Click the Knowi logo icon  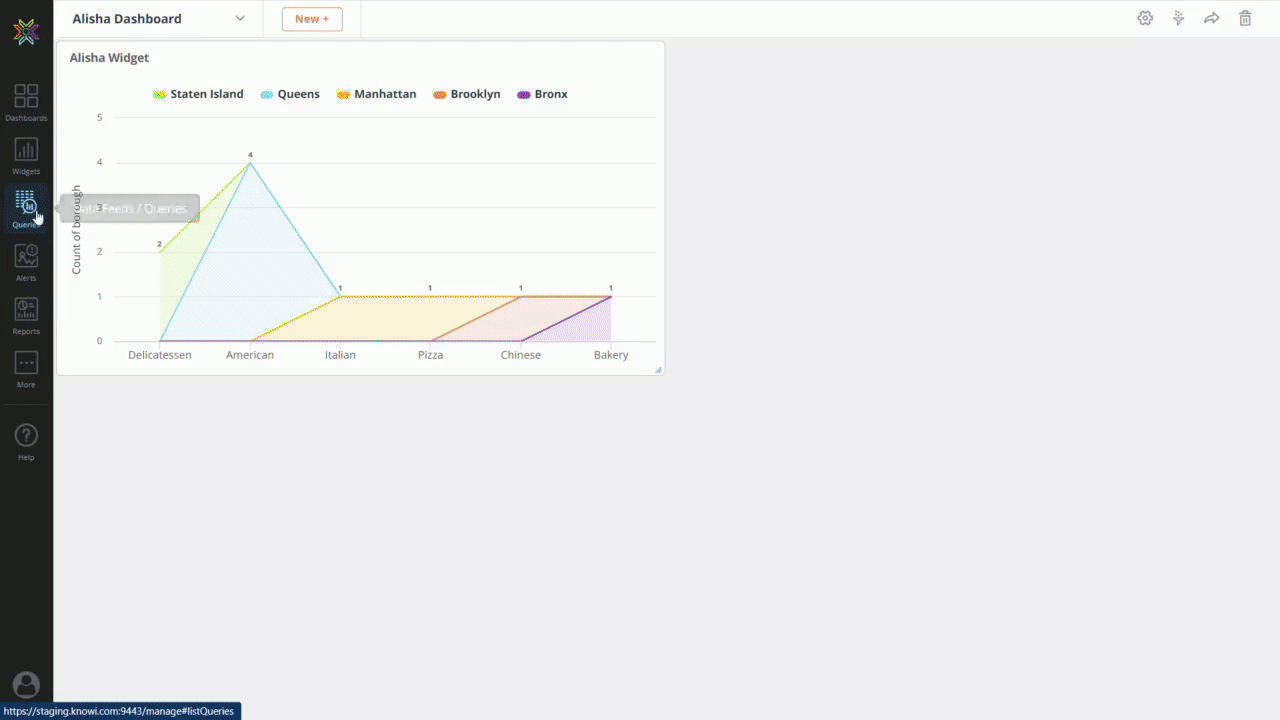coord(26,32)
